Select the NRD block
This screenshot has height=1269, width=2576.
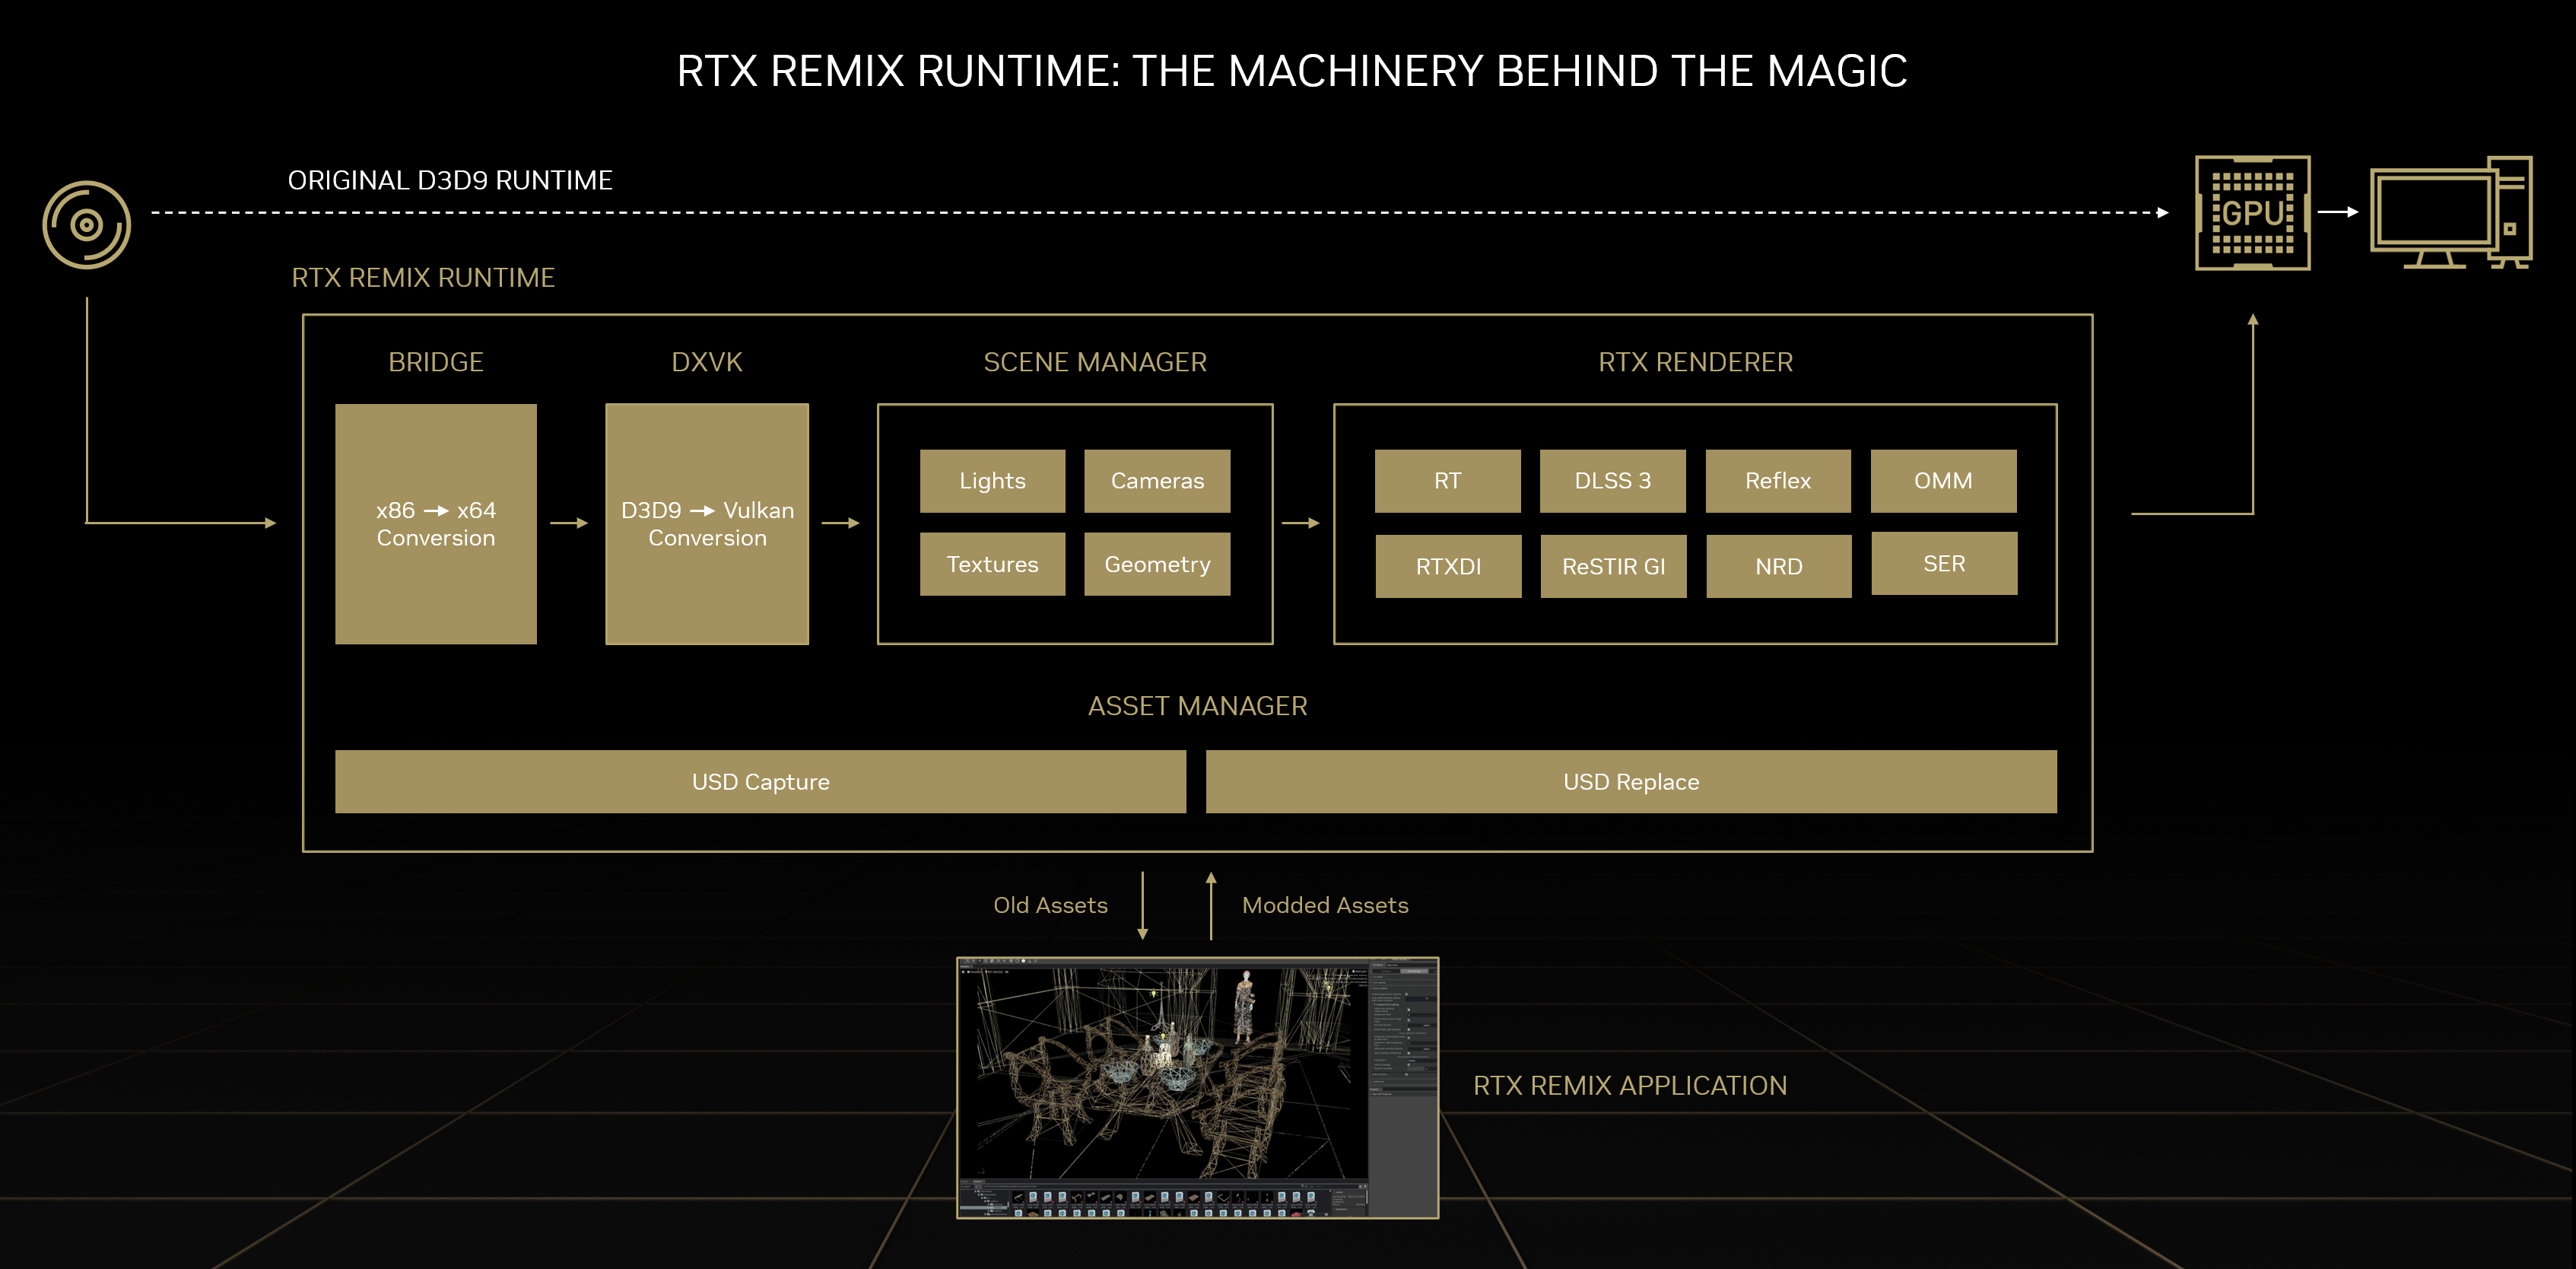pos(1779,566)
